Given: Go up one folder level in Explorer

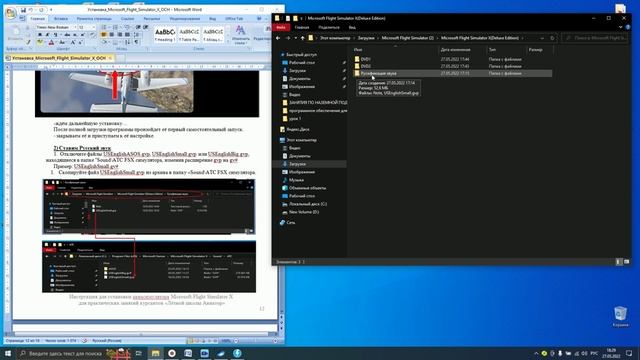Looking at the screenshot, I should pos(302,38).
